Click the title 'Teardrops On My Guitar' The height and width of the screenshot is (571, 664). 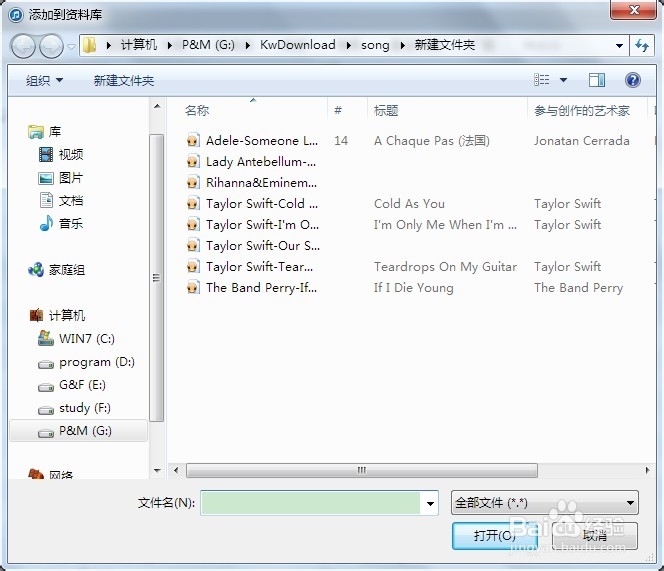click(445, 267)
